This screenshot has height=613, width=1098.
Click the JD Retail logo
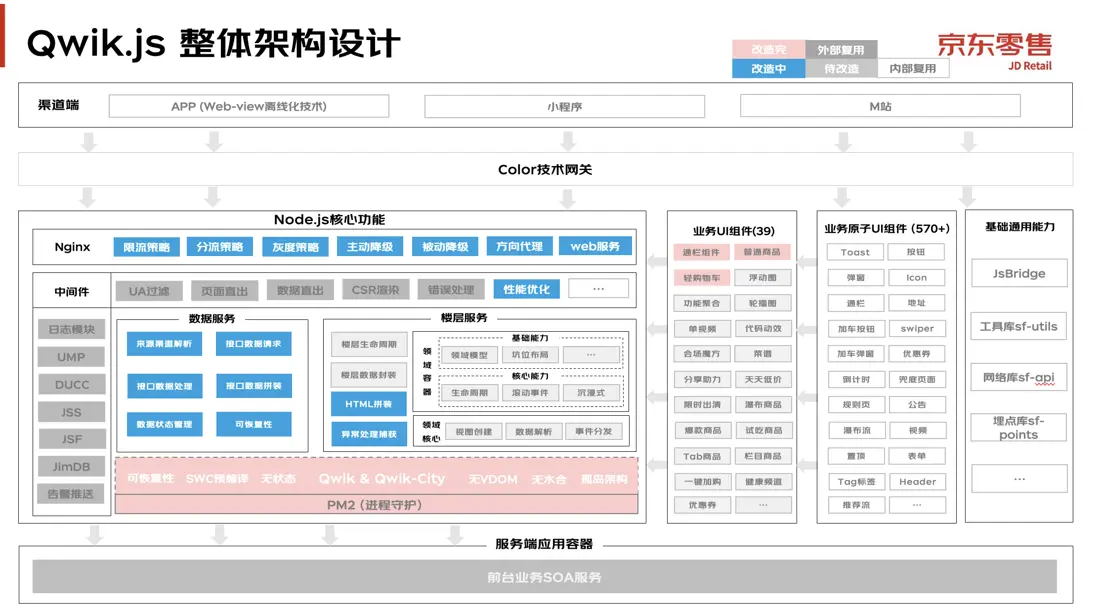click(x=994, y=50)
